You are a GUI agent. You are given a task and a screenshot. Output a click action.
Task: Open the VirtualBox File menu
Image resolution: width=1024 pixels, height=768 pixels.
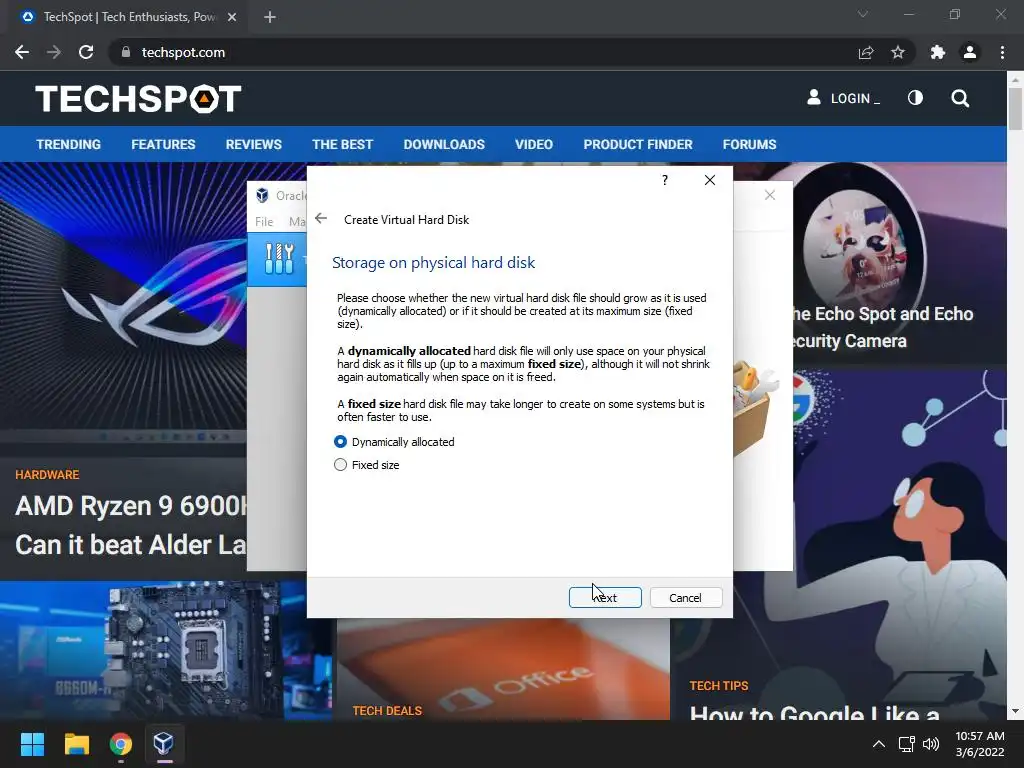(x=264, y=221)
